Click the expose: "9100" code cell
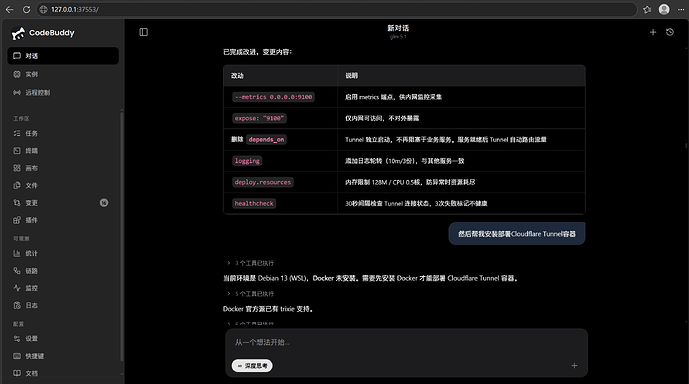Image resolution: width=689 pixels, height=384 pixels. [259, 118]
